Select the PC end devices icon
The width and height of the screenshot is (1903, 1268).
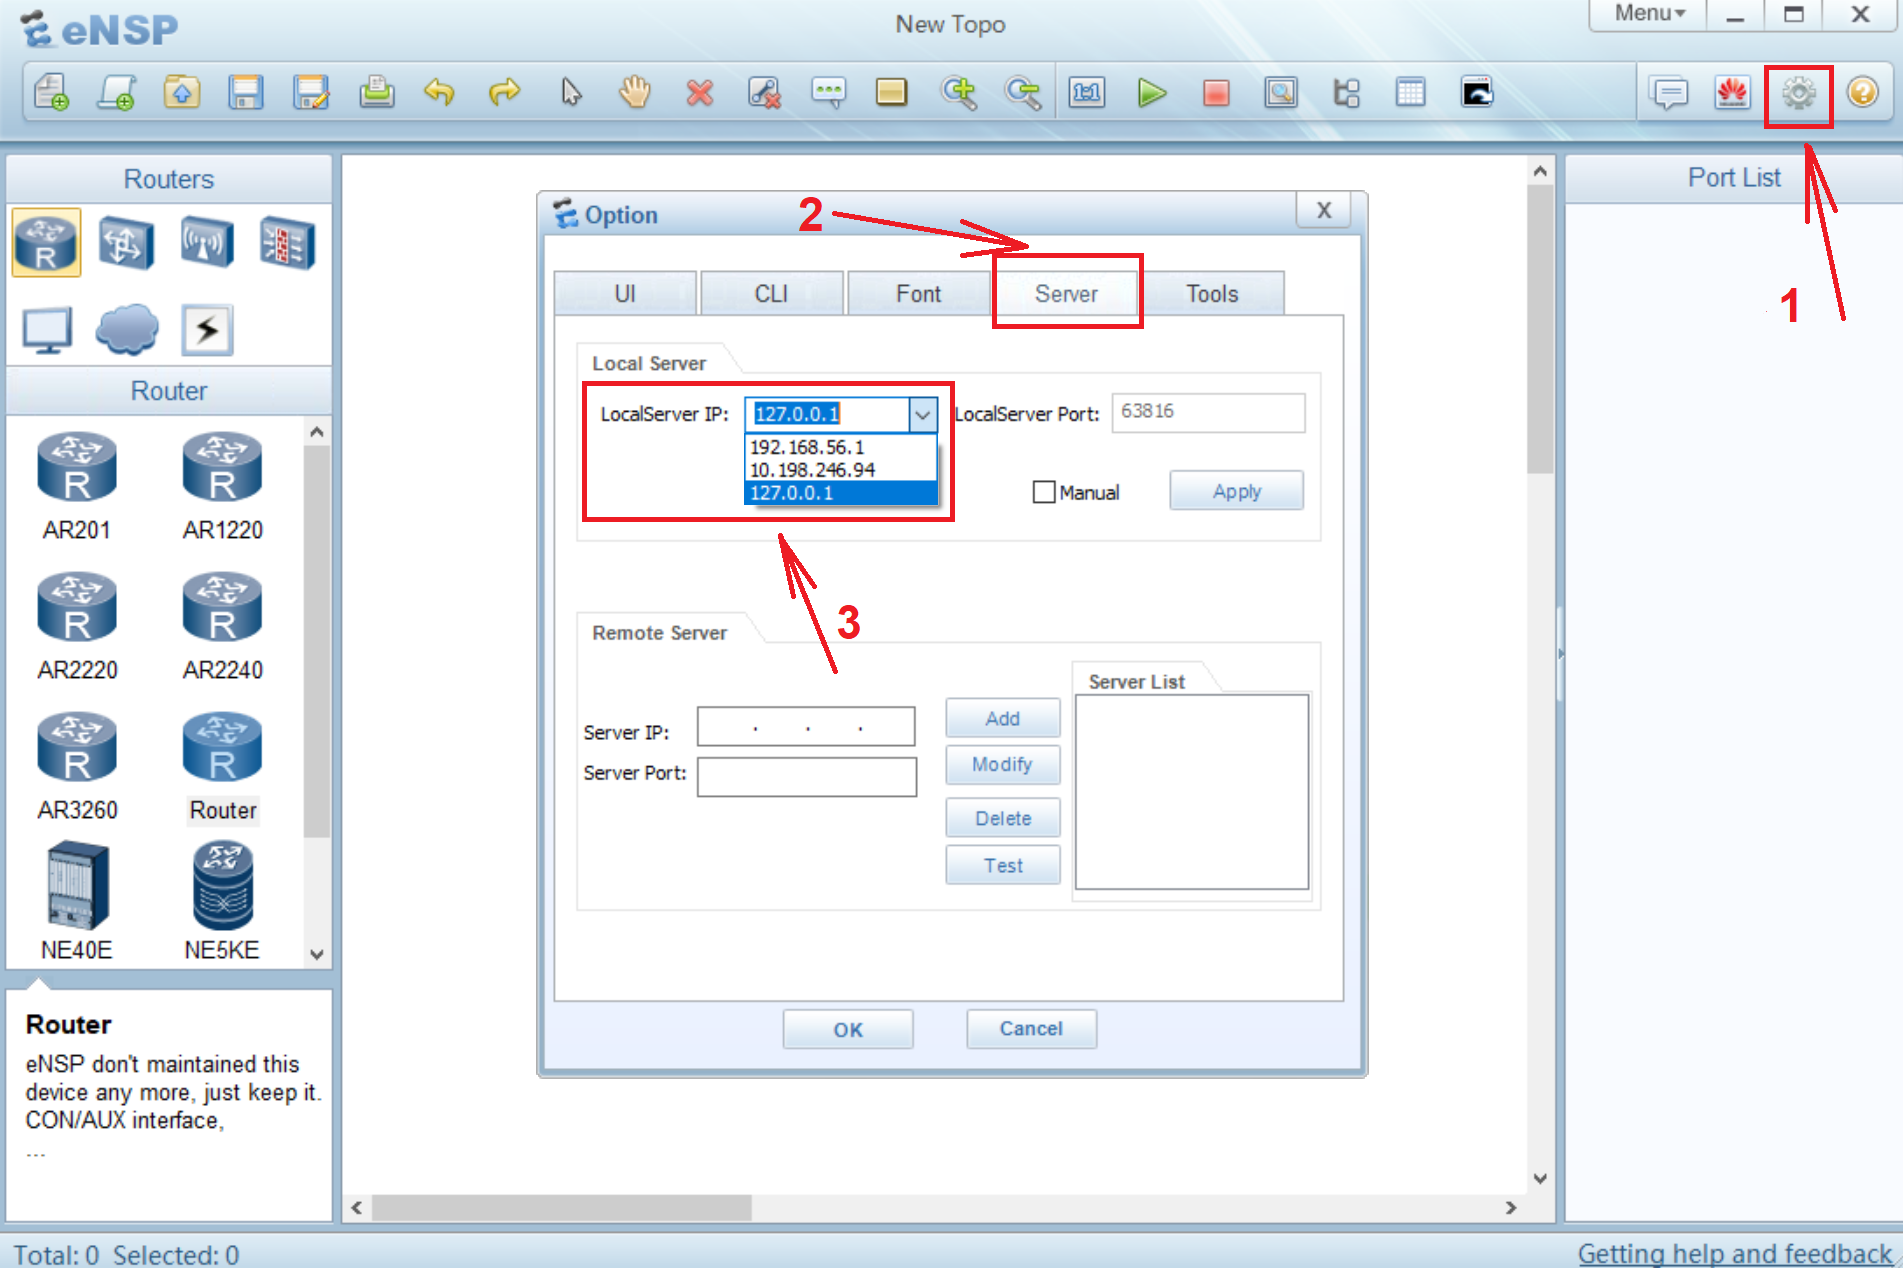tap(47, 330)
